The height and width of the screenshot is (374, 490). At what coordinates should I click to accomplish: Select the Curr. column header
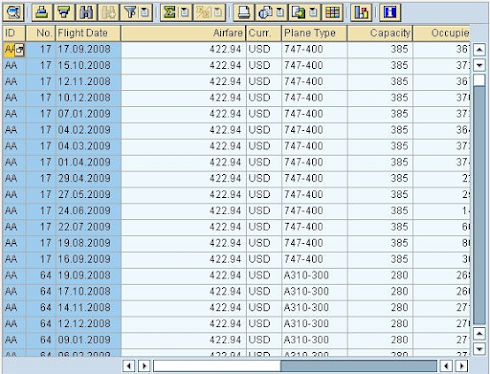coord(264,33)
